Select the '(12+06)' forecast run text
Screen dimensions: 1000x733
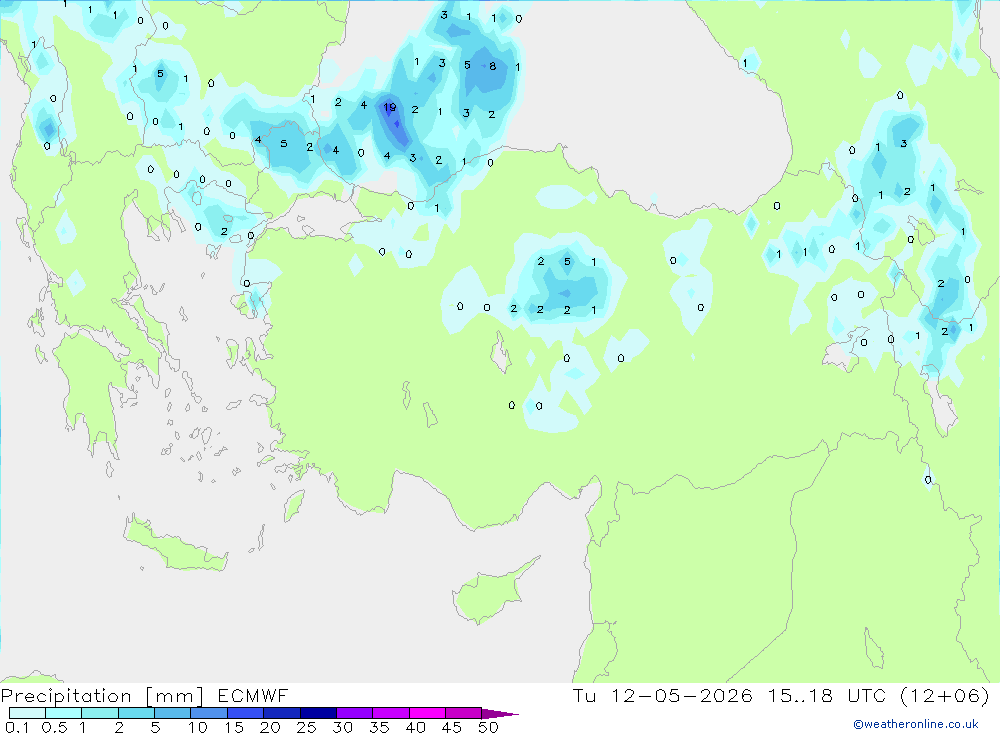click(x=945, y=695)
